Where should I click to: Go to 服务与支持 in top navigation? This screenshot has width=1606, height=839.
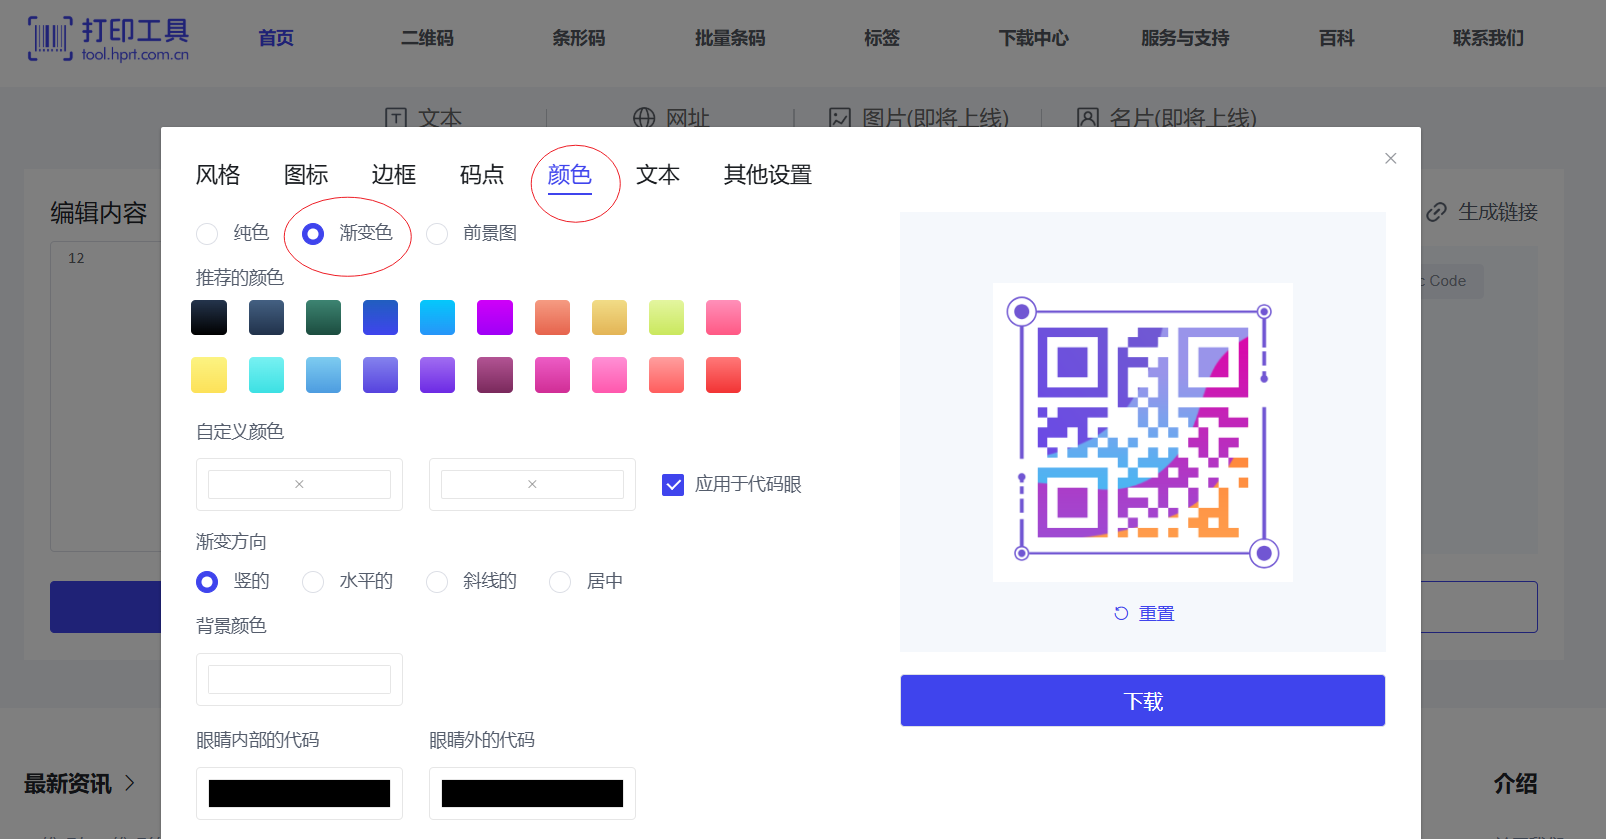coord(1185,38)
